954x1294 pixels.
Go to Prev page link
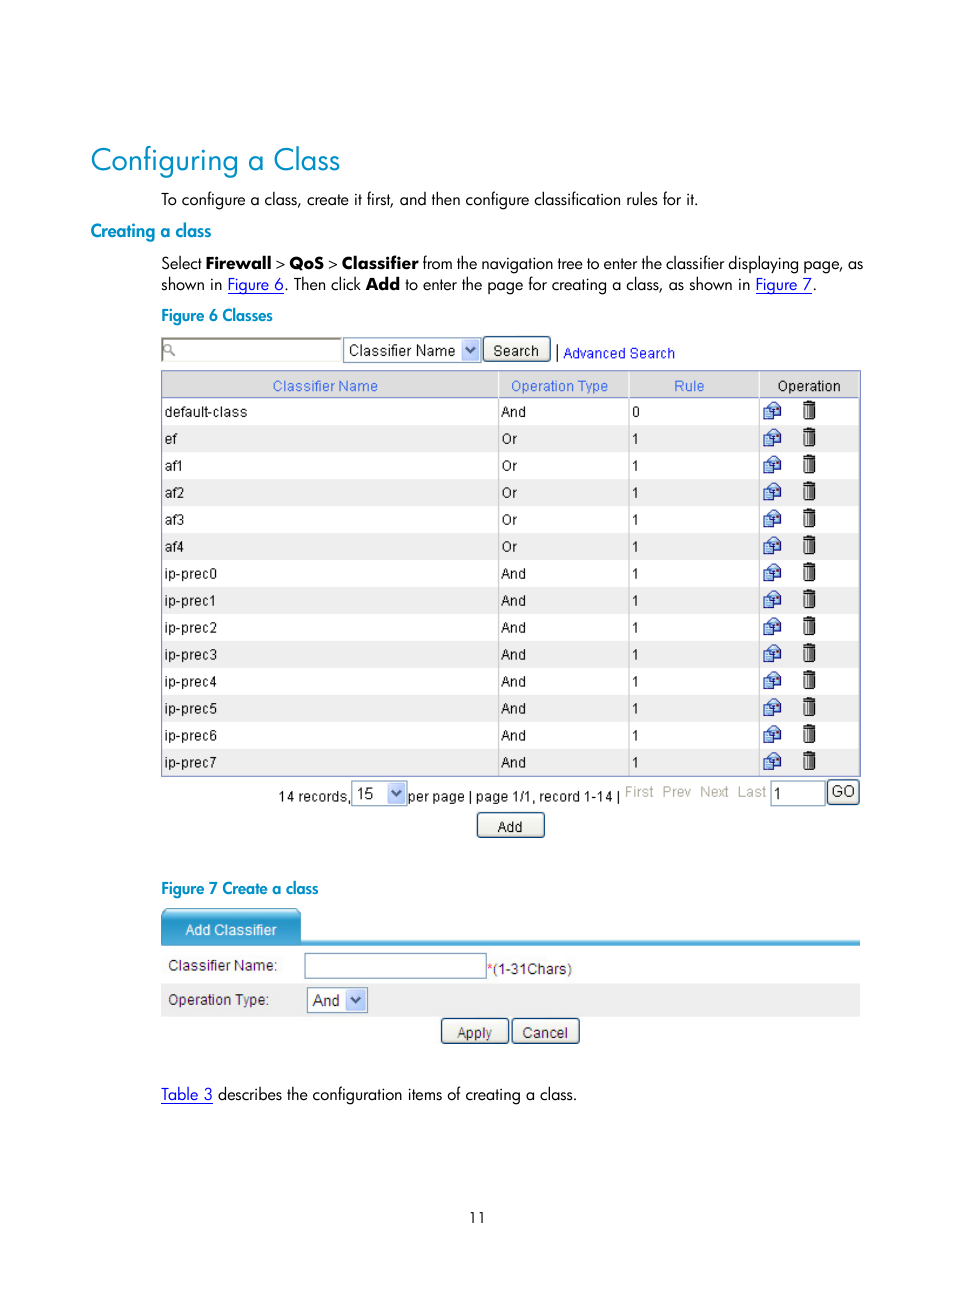point(676,792)
